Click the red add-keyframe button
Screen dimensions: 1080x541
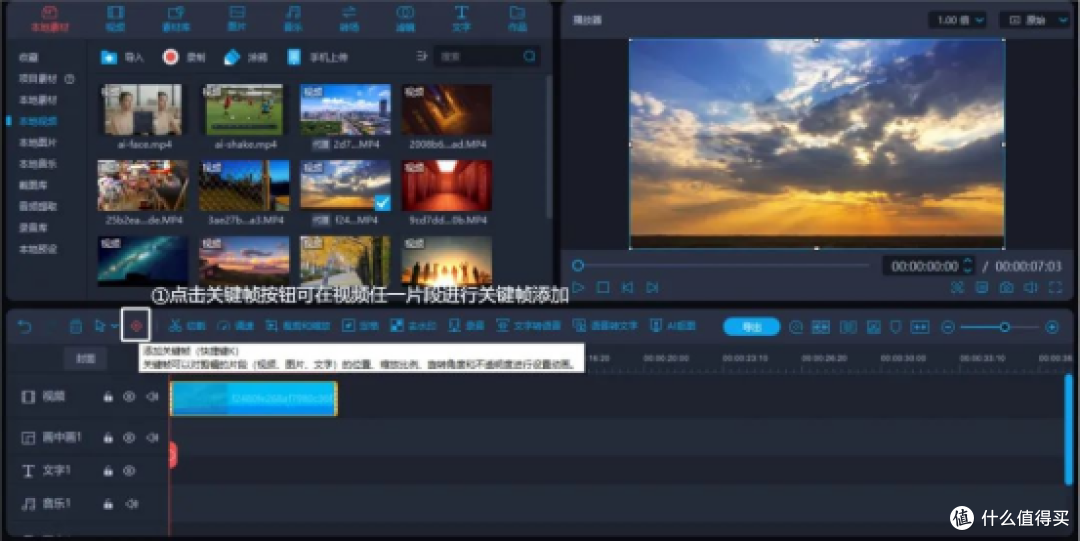pyautogui.click(x=136, y=326)
